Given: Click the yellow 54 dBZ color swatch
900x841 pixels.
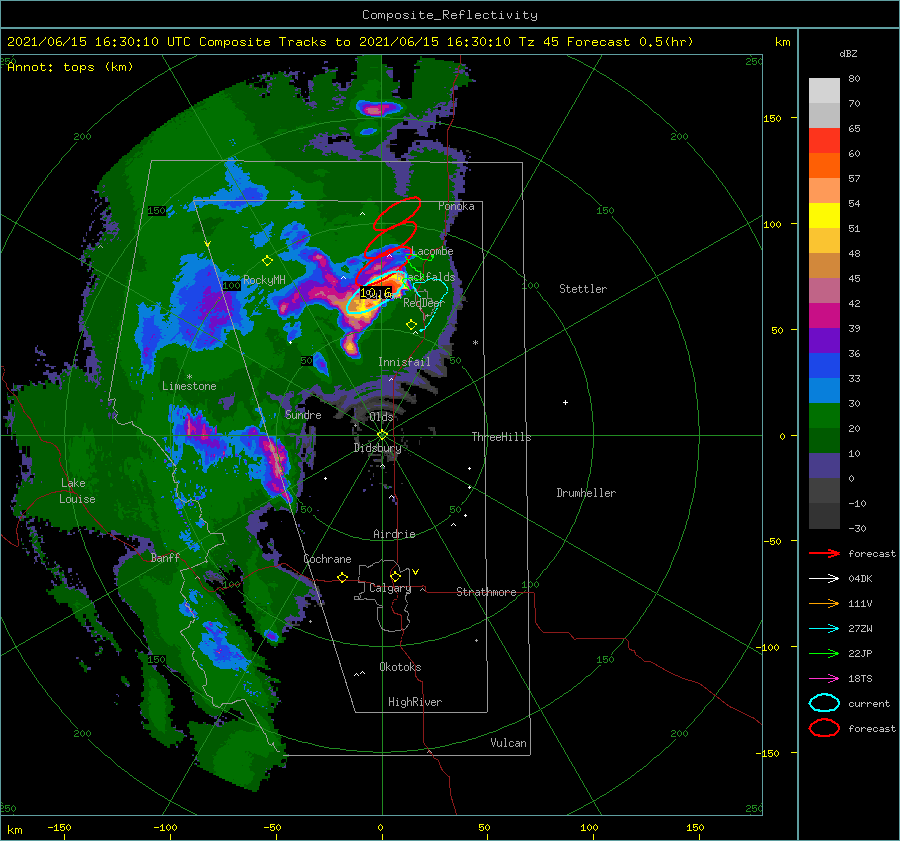Looking at the screenshot, I should pyautogui.click(x=824, y=215).
